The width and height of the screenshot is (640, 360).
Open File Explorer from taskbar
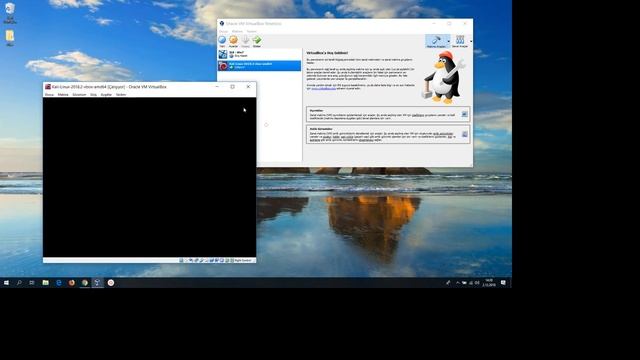pyautogui.click(x=46, y=282)
